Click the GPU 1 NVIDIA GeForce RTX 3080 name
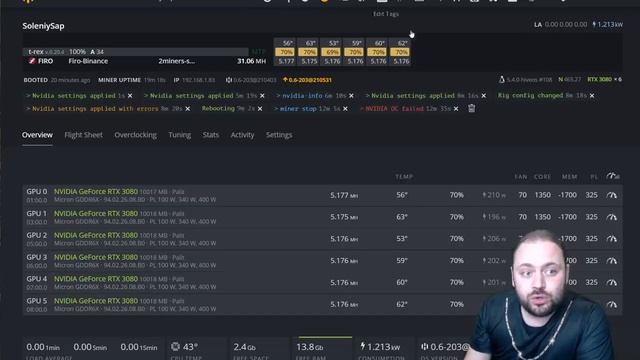This screenshot has width=640, height=360. pyautogui.click(x=96, y=213)
